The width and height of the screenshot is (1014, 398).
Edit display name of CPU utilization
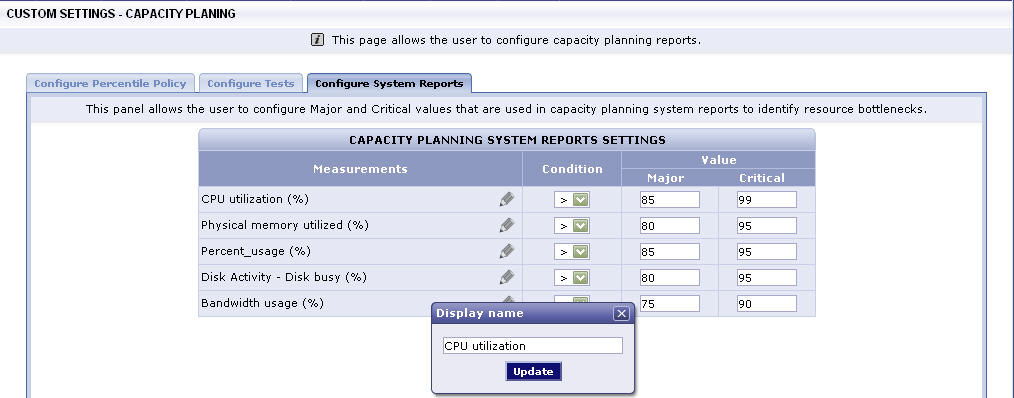coord(507,199)
